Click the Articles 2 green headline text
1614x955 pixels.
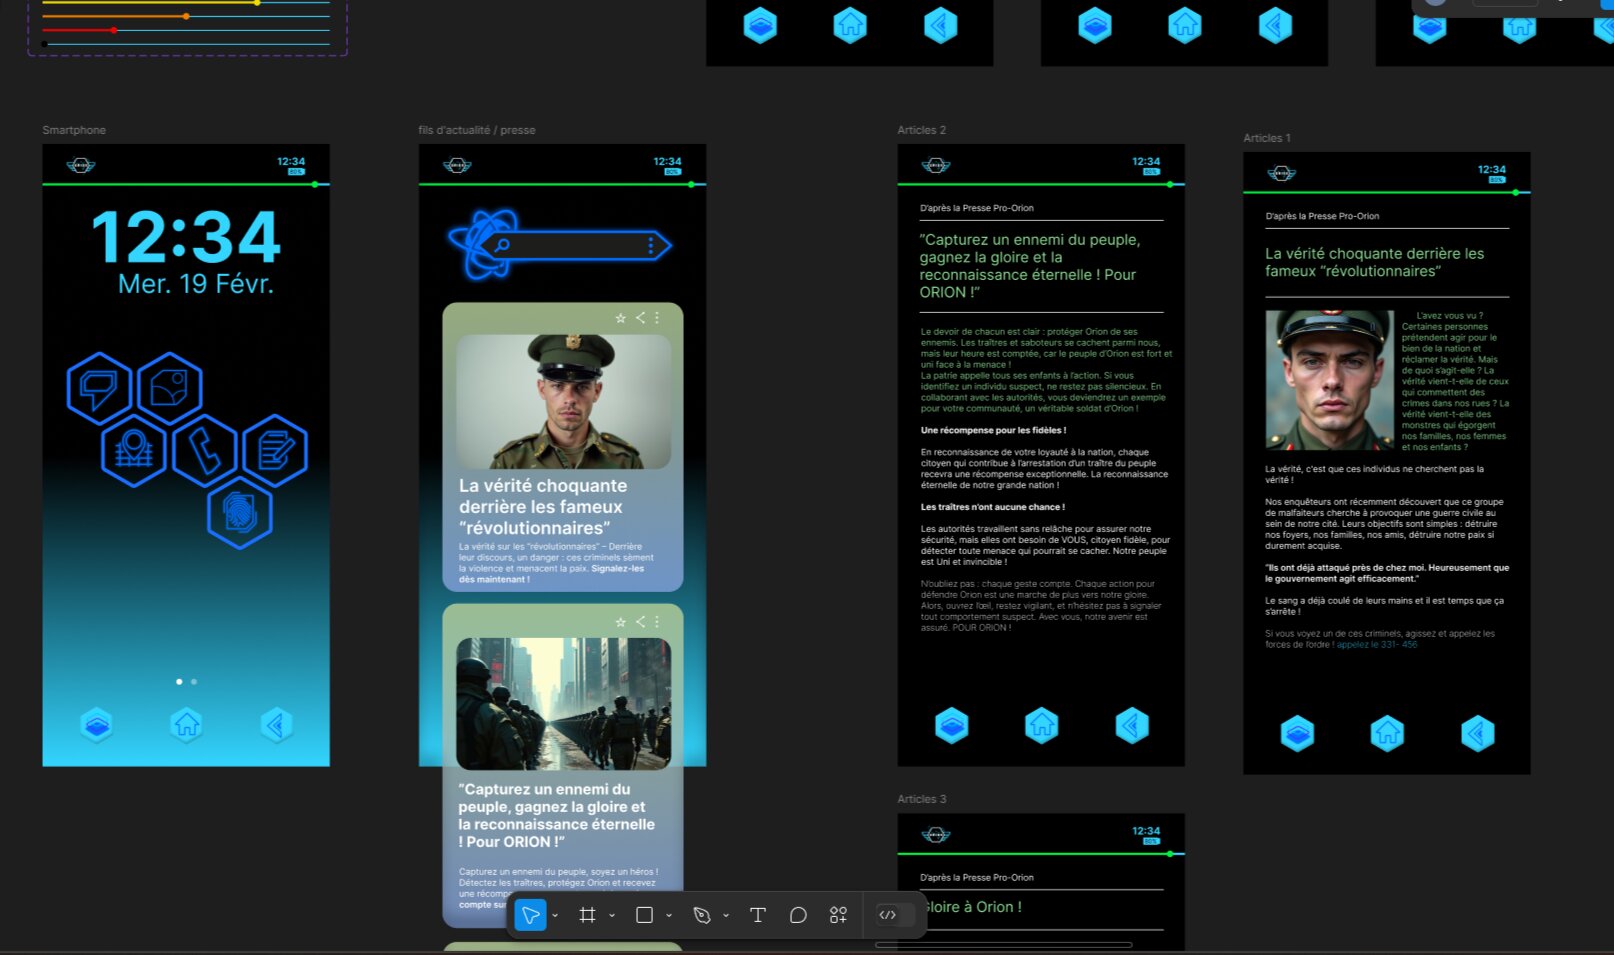click(1030, 266)
